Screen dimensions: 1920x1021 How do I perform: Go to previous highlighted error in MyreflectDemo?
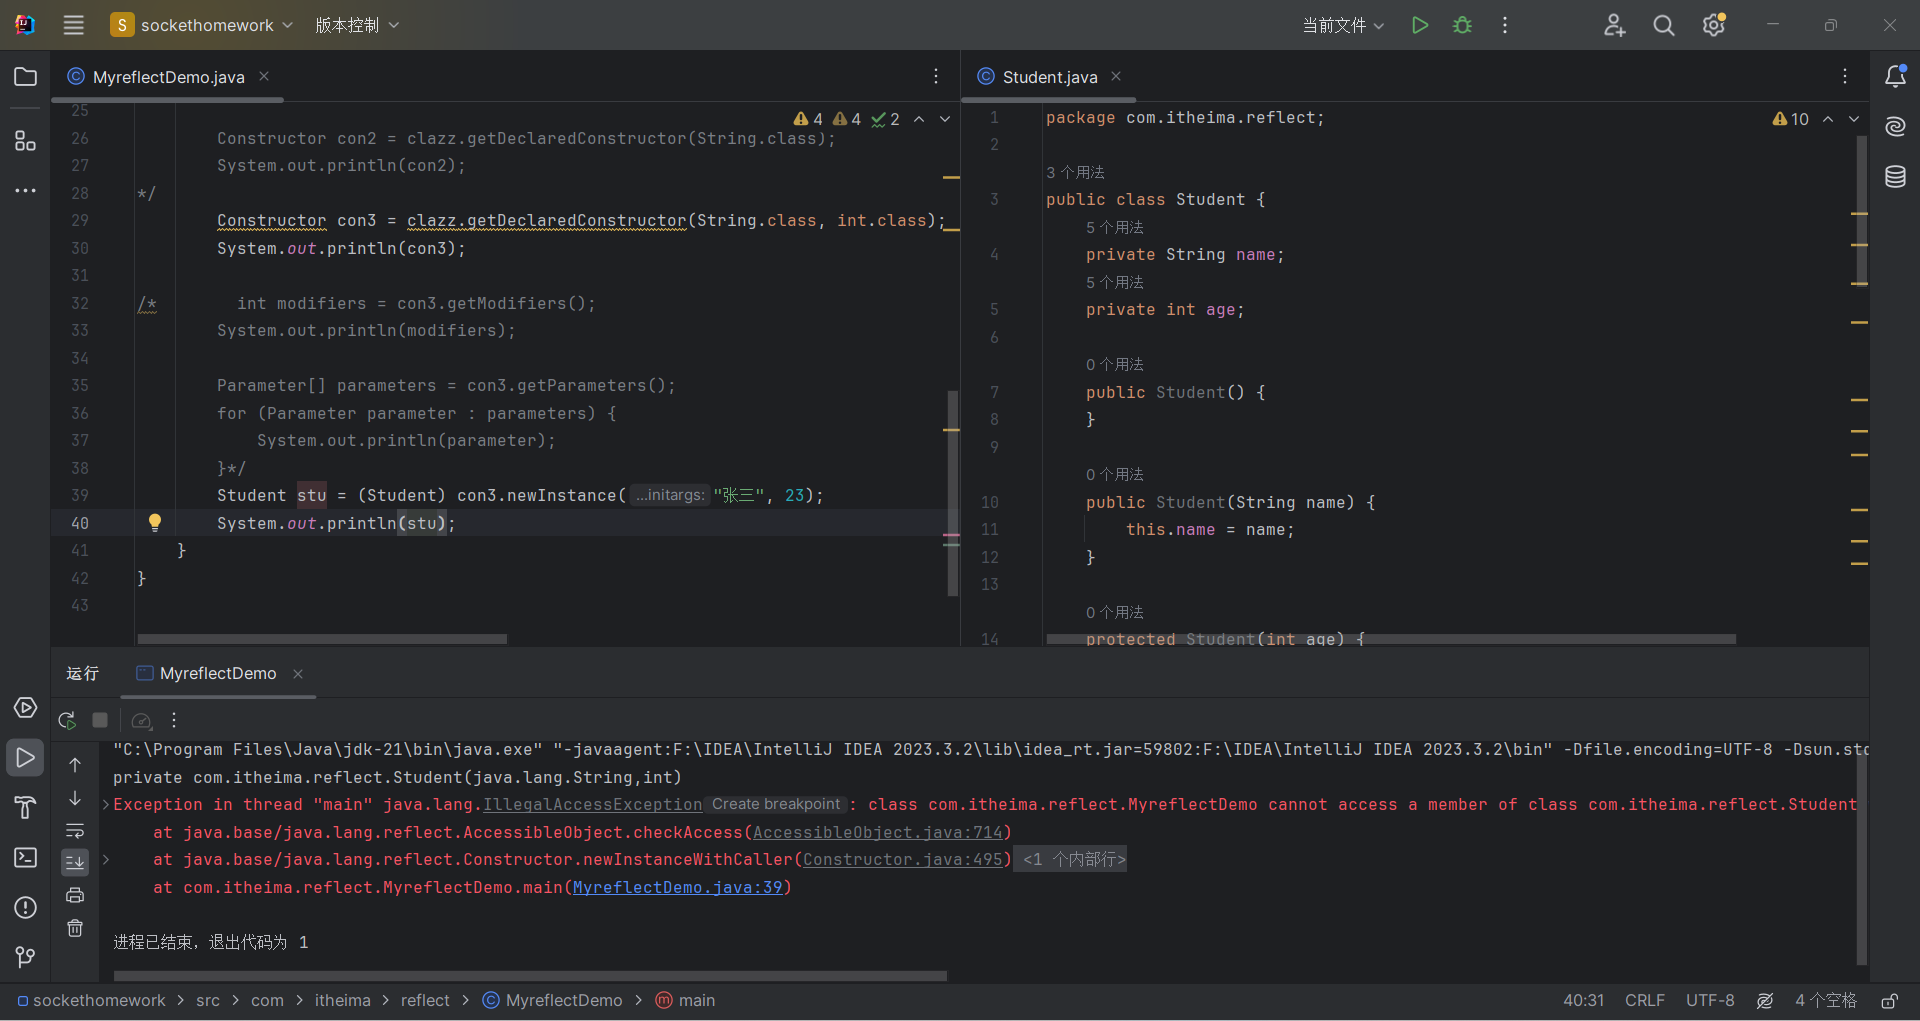tap(919, 119)
